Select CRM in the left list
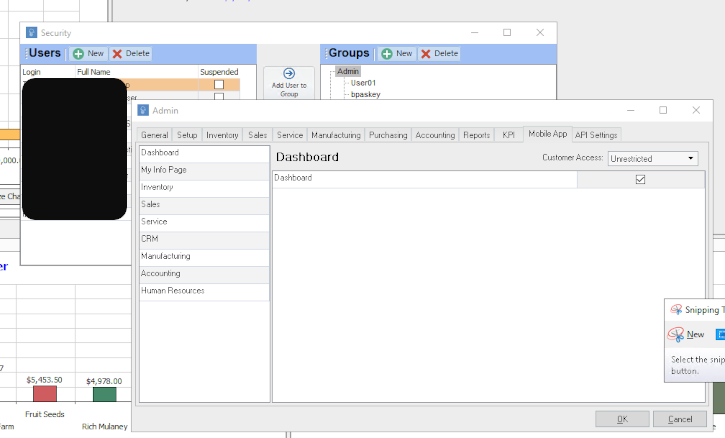This screenshot has width=725, height=438. (204, 239)
